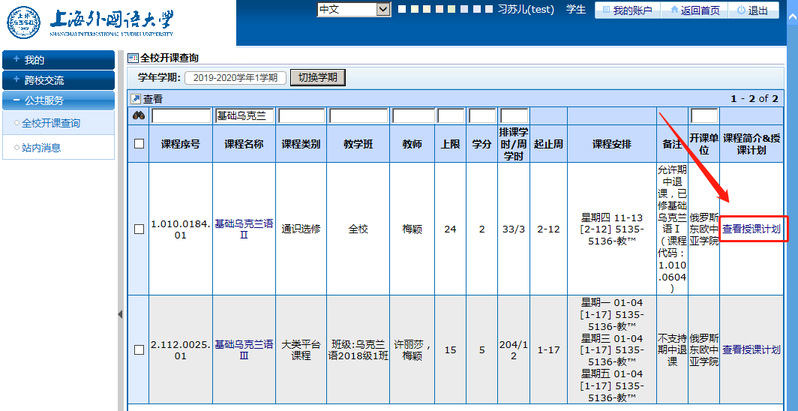The height and width of the screenshot is (411, 798).
Task: Click the binoculars search icon
Action: tap(139, 116)
